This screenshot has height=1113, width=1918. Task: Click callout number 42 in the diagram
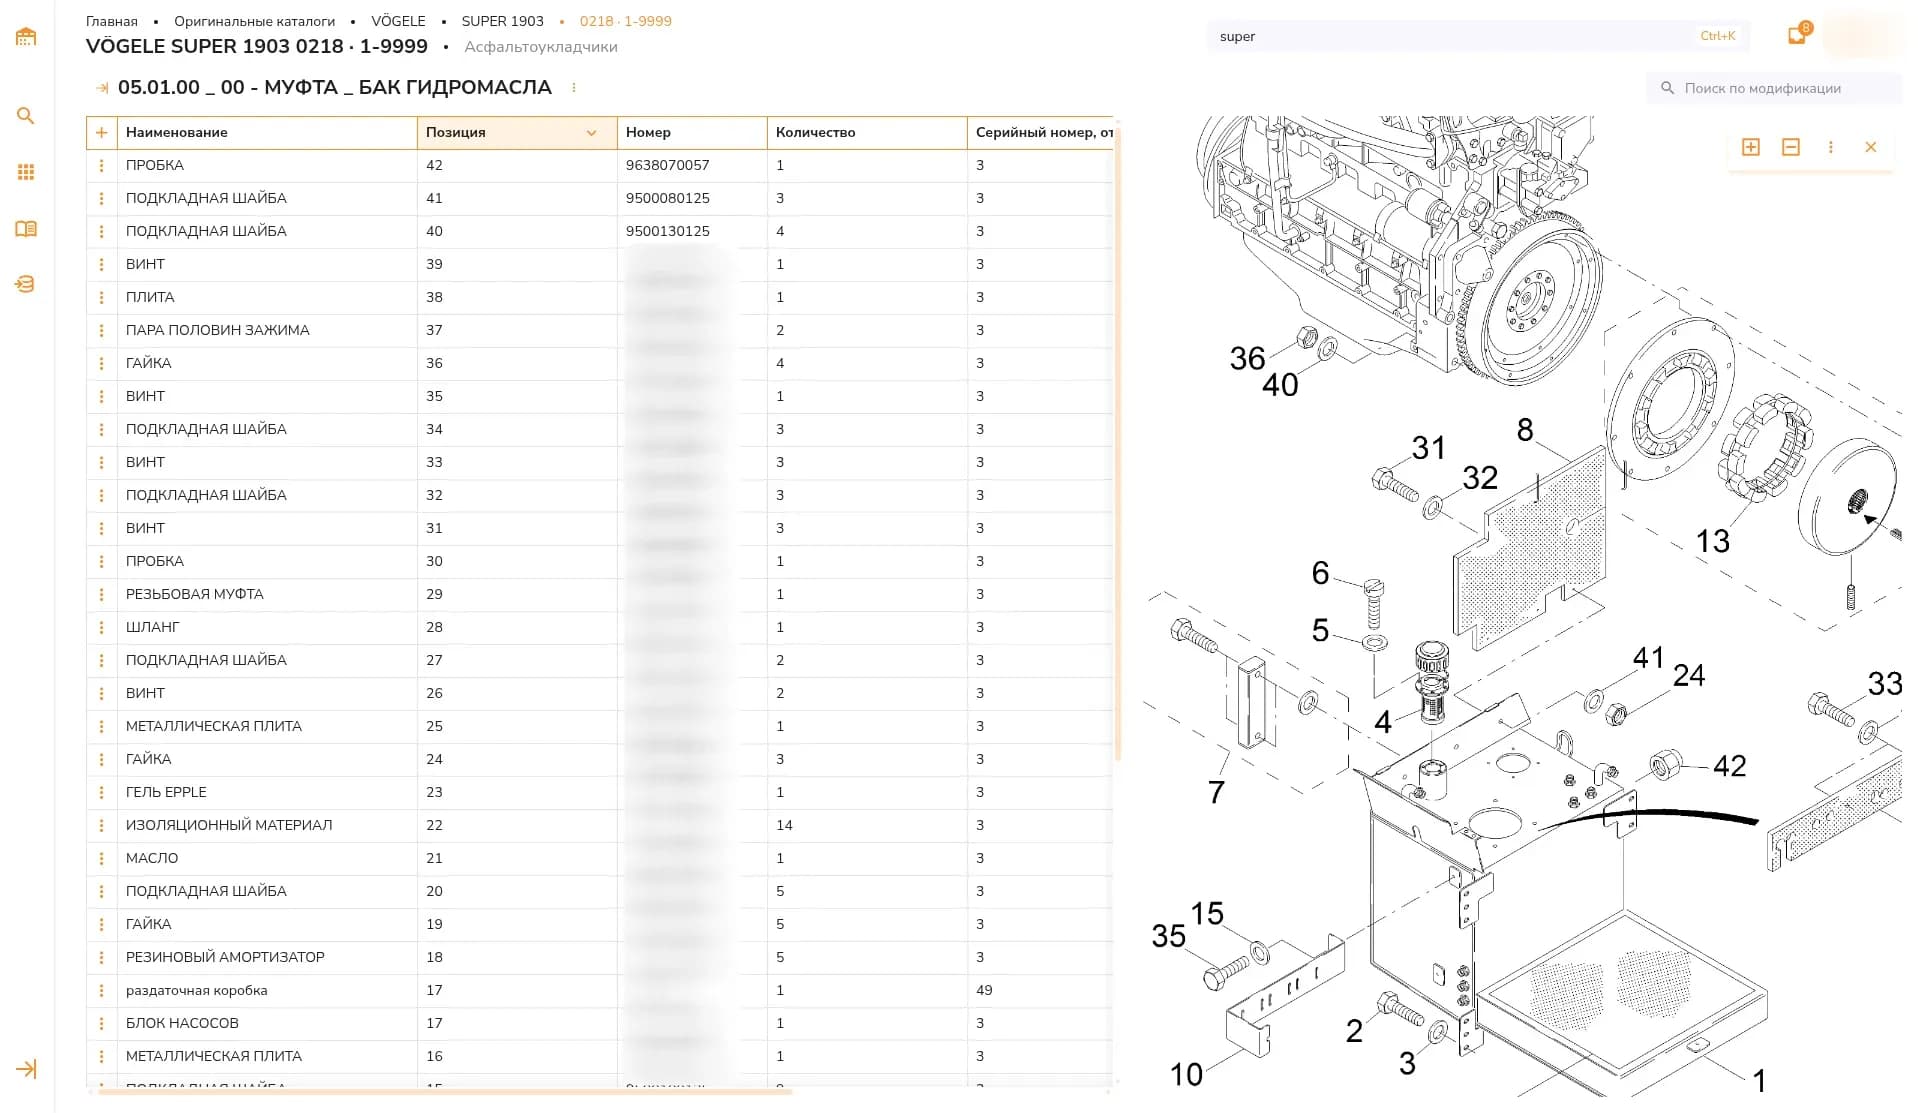coord(1729,766)
